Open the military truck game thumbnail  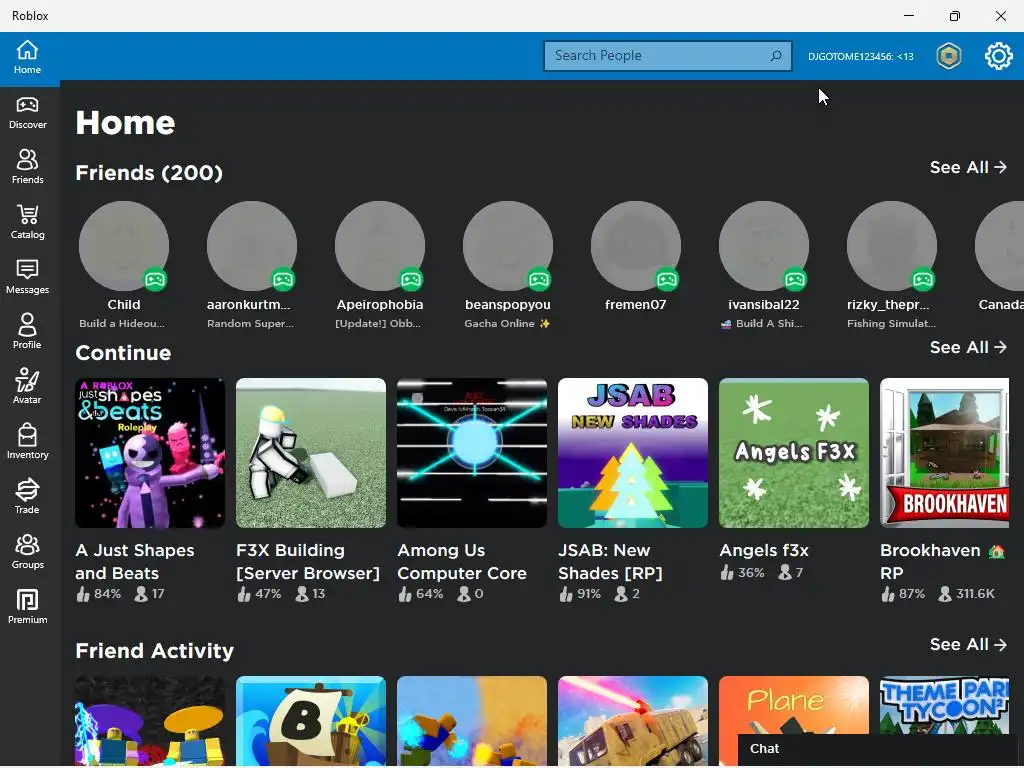click(x=633, y=721)
